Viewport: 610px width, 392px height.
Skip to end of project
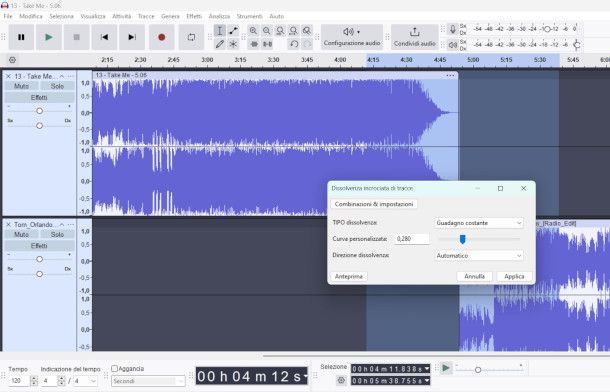point(132,37)
